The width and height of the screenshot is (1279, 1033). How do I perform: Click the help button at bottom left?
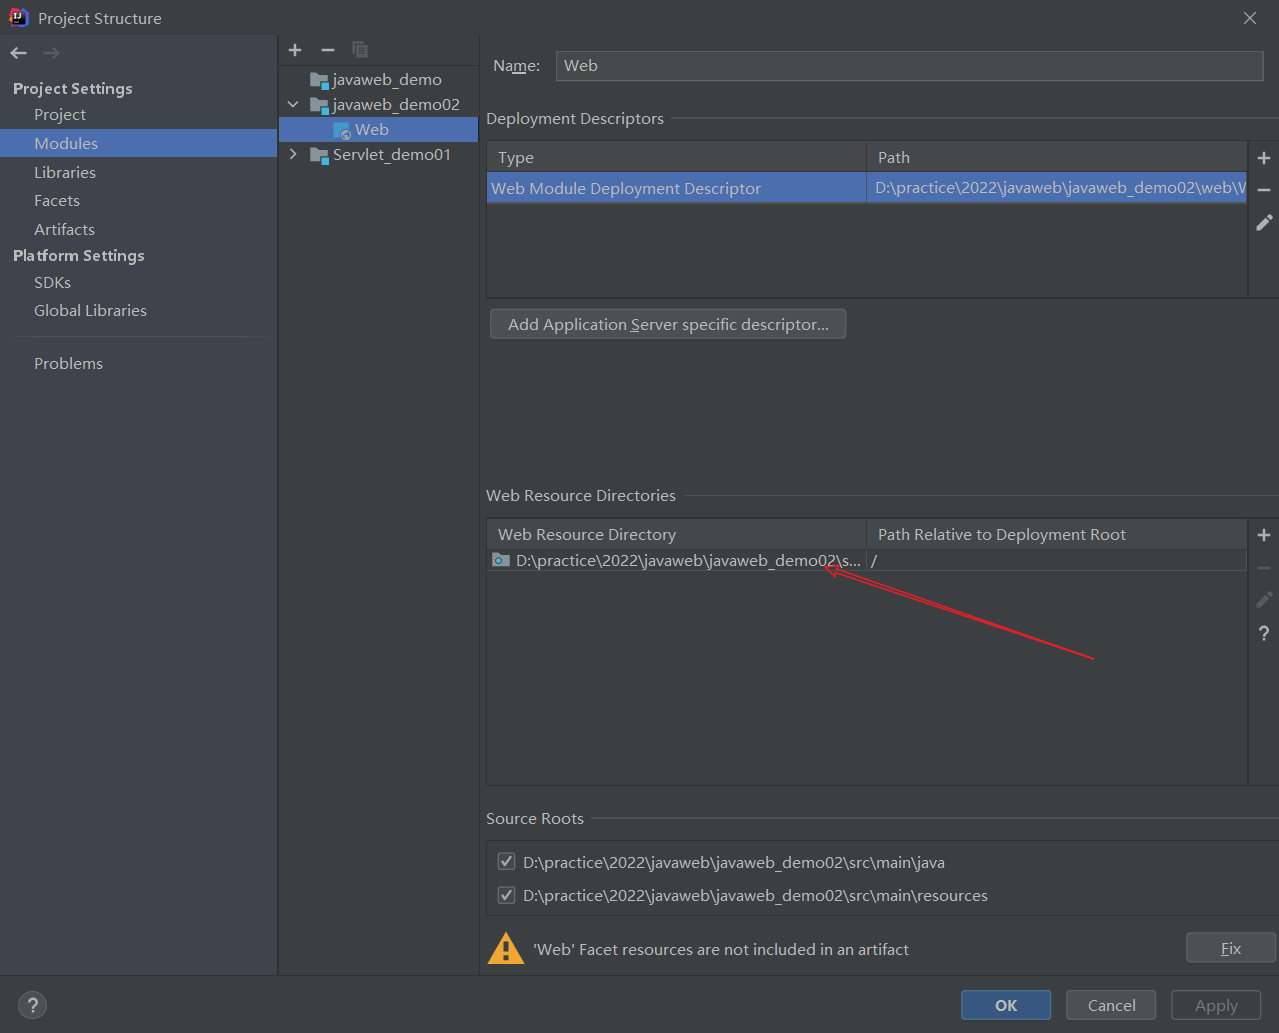[x=32, y=1005]
